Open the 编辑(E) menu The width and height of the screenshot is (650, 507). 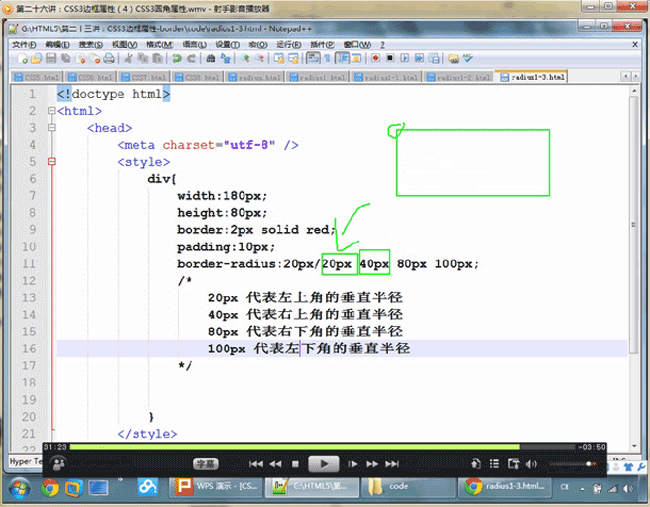pos(57,44)
